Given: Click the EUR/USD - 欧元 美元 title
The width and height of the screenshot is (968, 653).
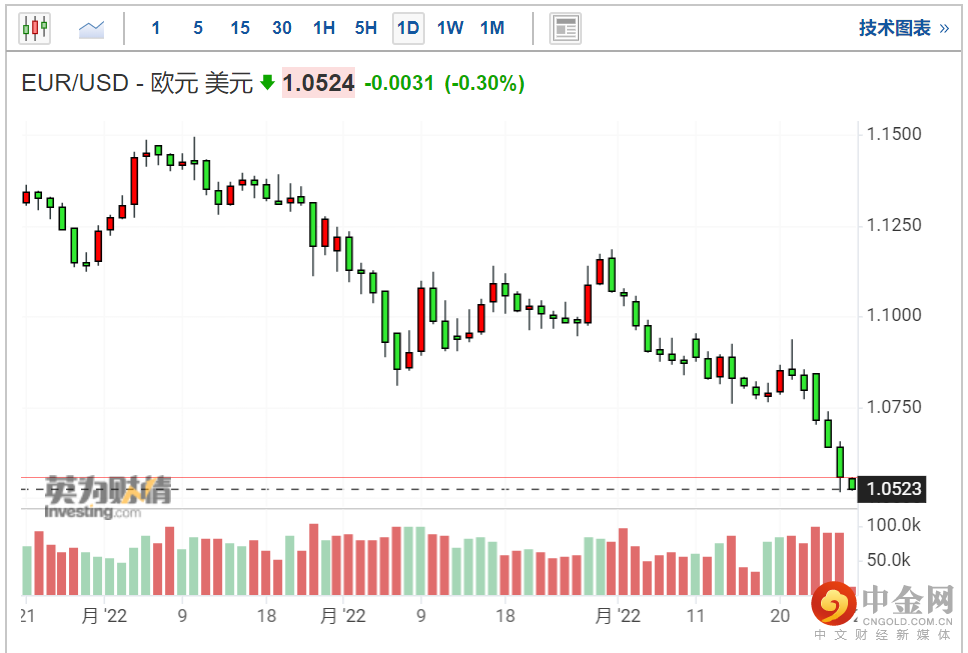Looking at the screenshot, I should pos(138,83).
